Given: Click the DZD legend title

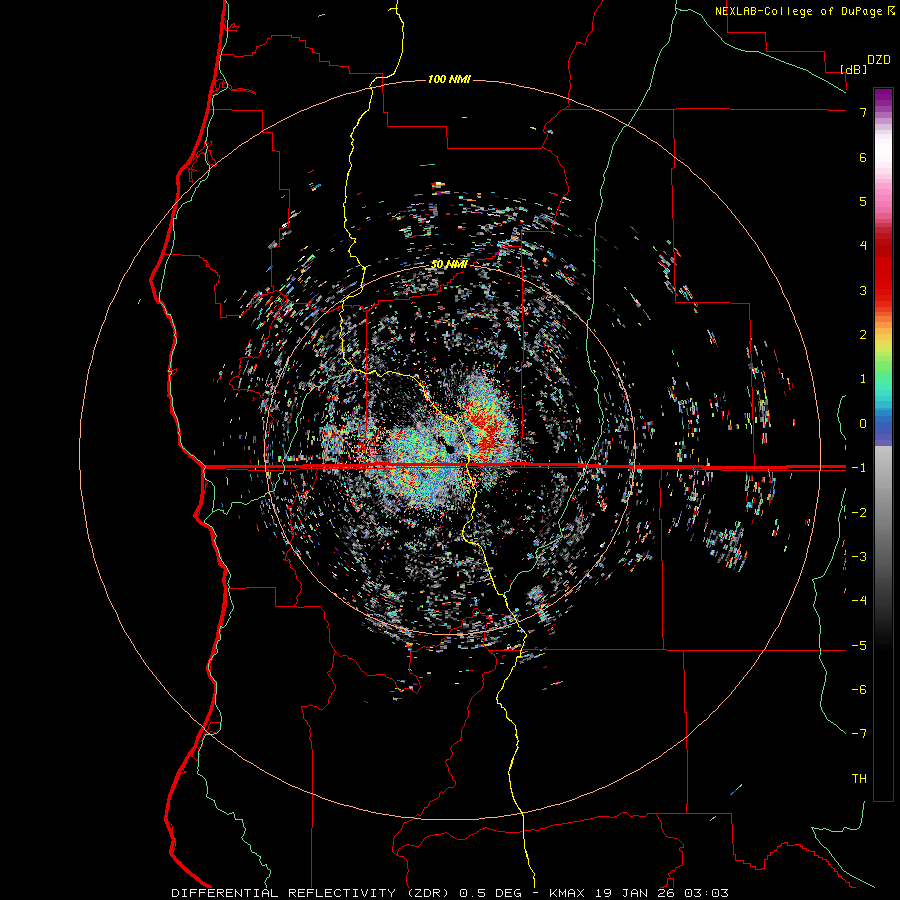Looking at the screenshot, I should 879,60.
